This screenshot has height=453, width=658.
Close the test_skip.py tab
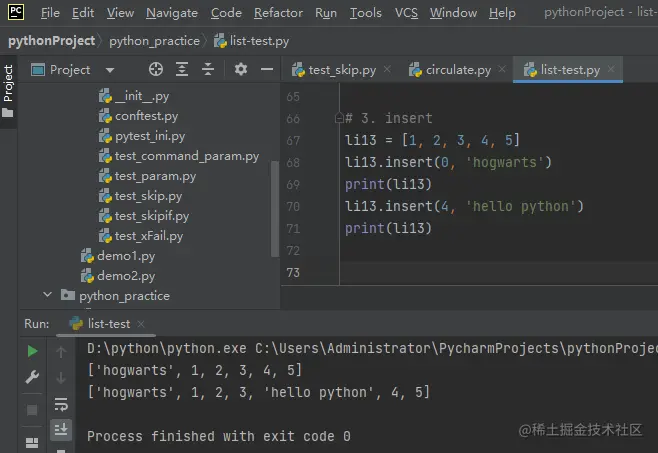point(387,69)
